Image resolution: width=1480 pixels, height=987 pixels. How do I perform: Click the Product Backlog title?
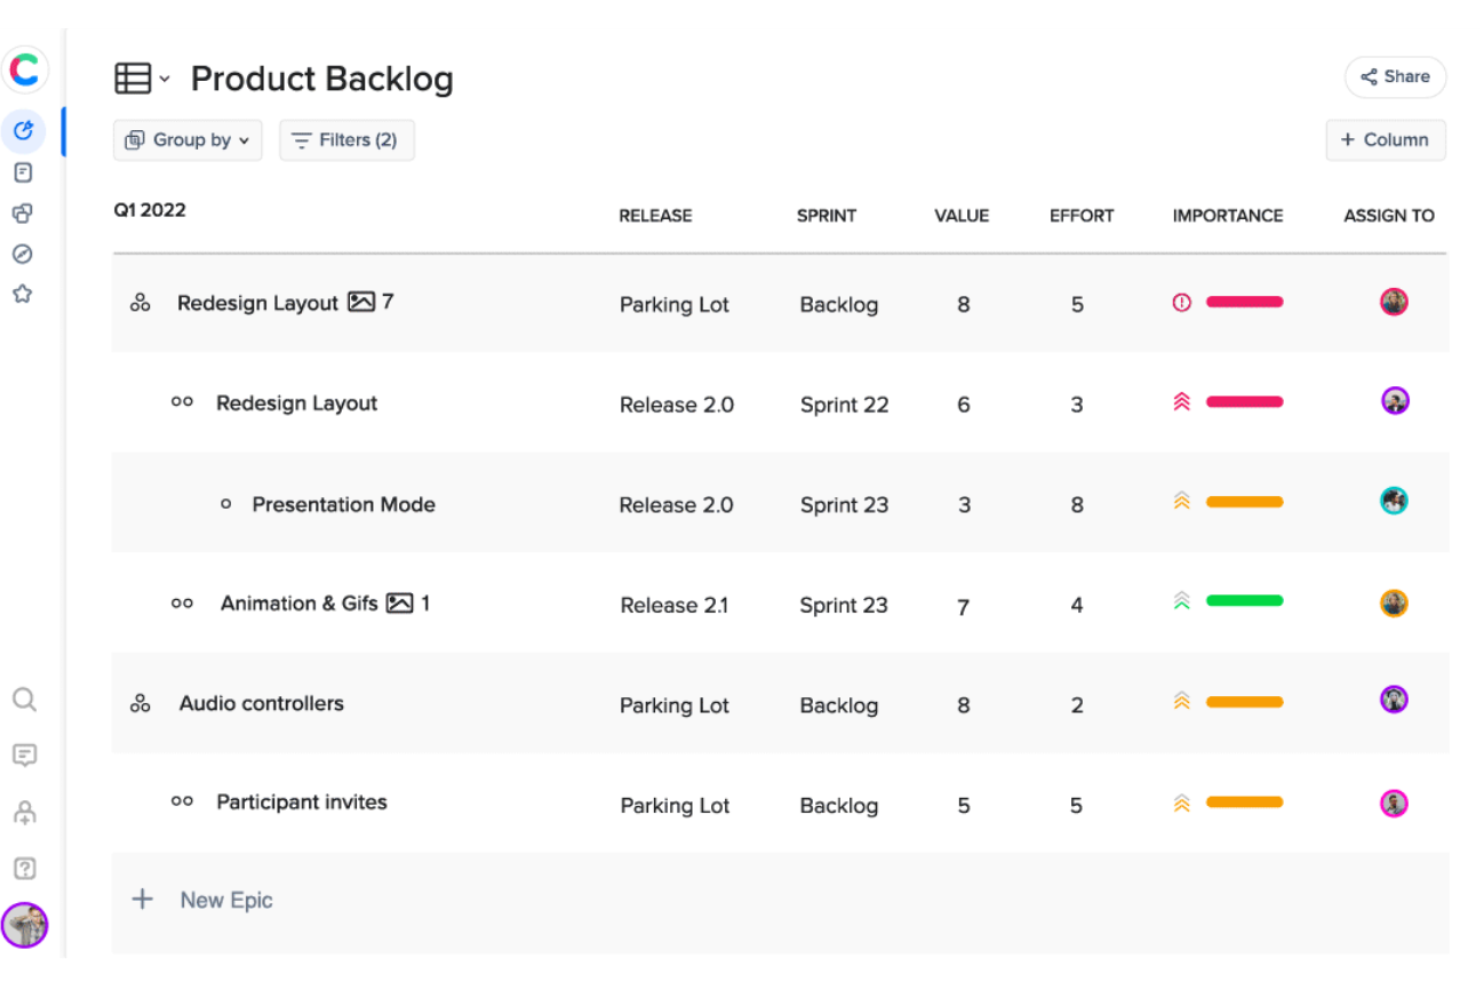click(x=322, y=78)
